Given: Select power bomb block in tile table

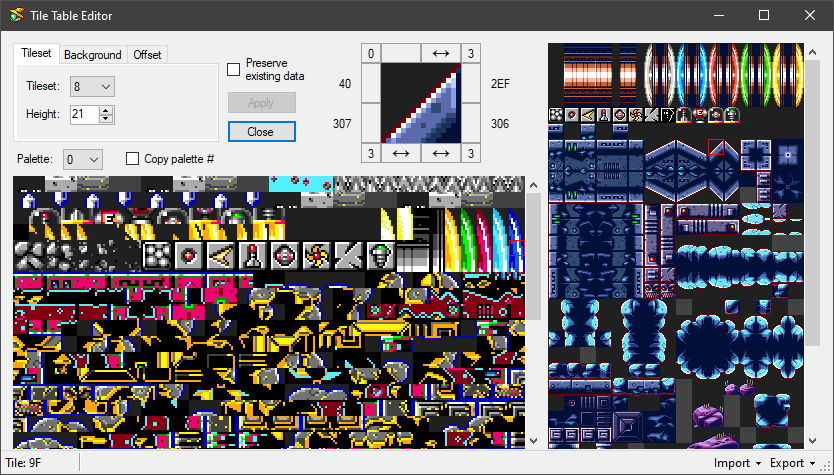Looking at the screenshot, I should click(620, 115).
